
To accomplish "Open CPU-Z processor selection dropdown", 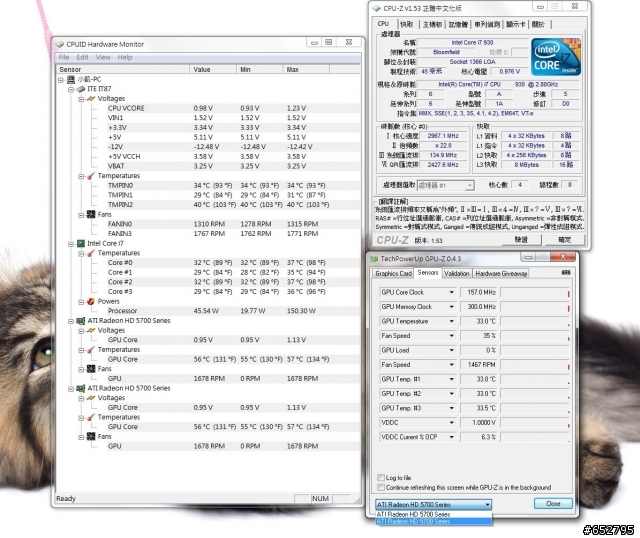I will (470, 185).
